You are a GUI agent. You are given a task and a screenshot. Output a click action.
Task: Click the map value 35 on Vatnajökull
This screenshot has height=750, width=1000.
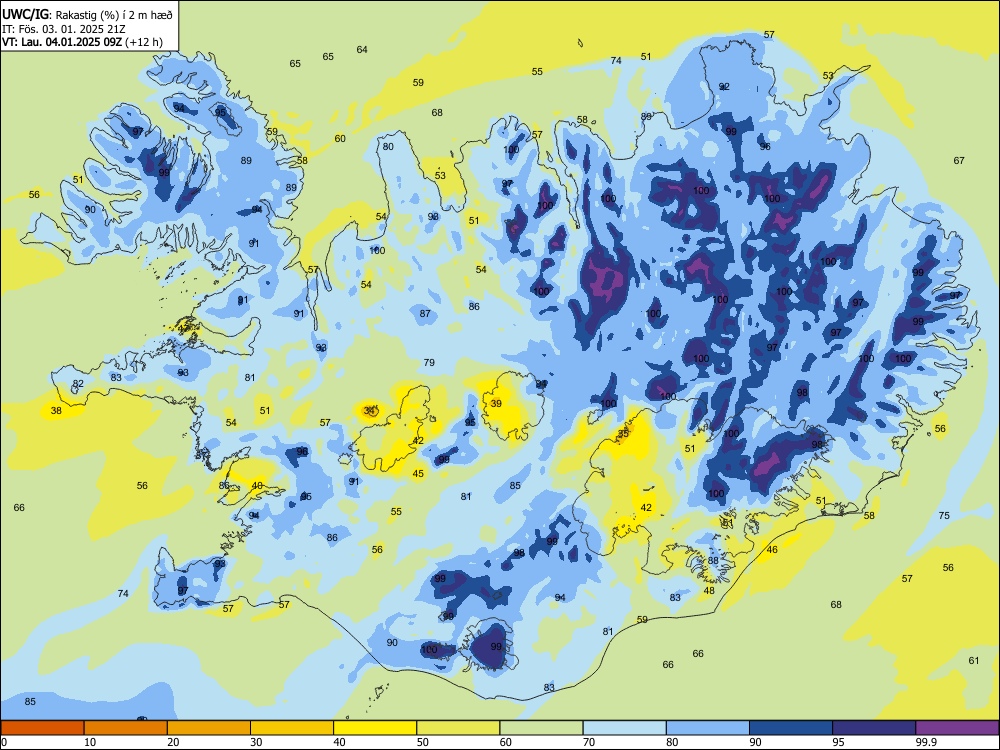[623, 434]
